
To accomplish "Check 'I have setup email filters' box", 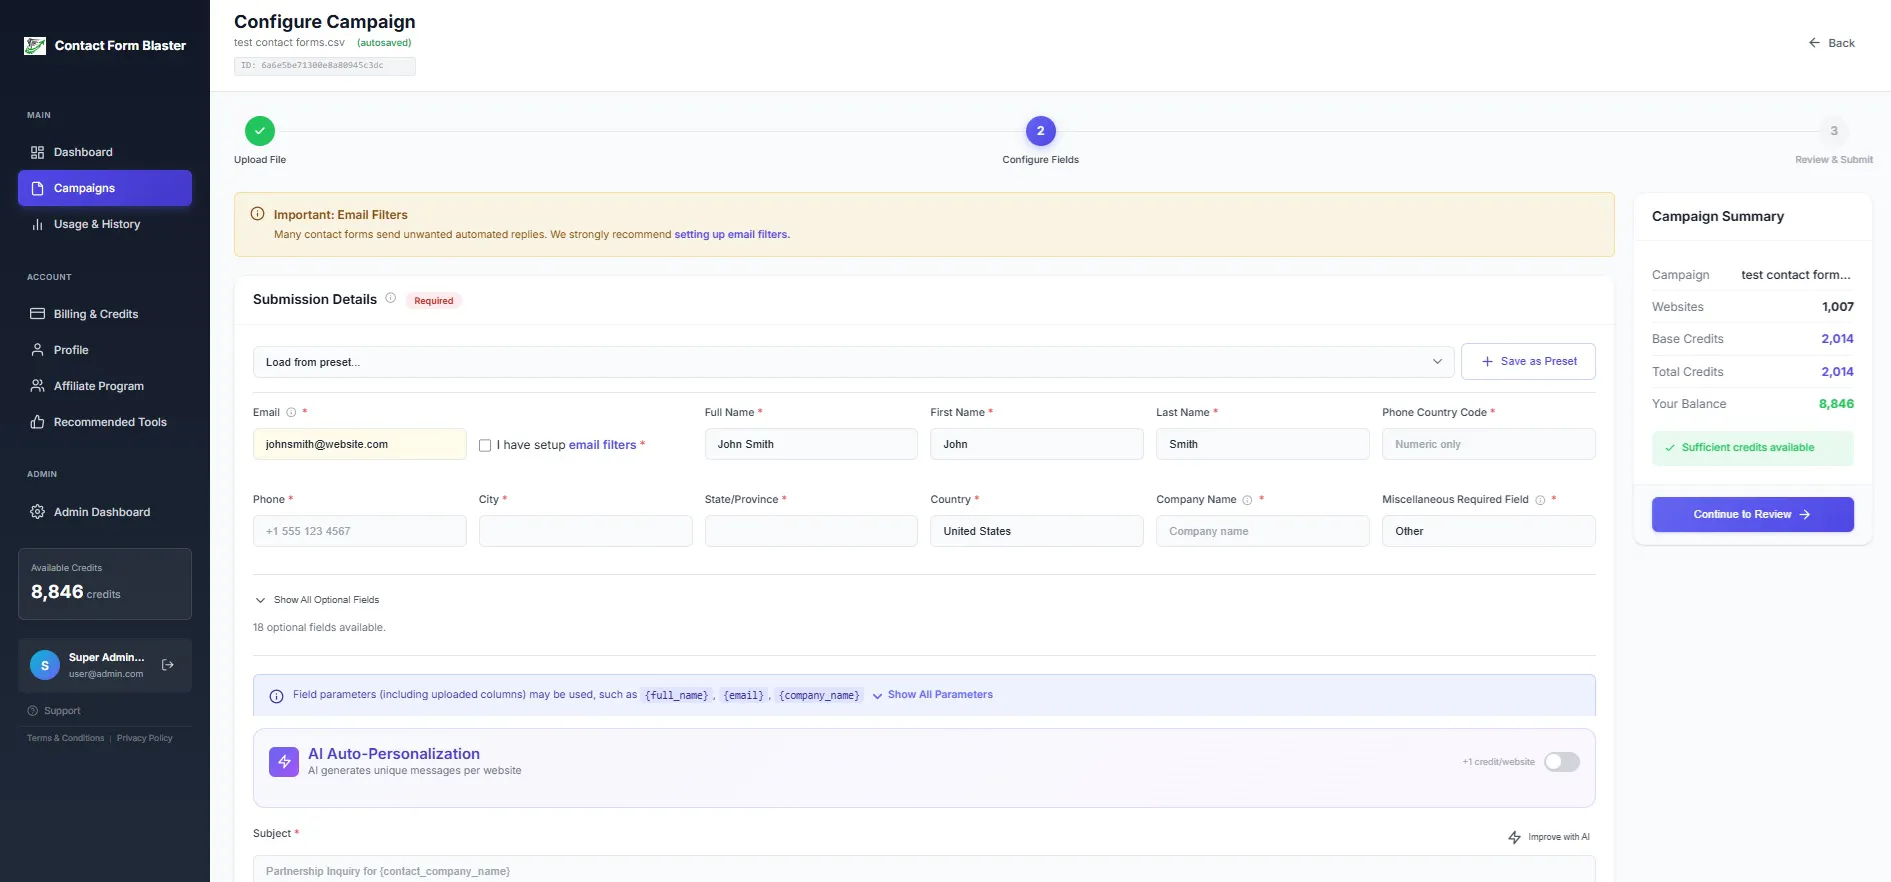I will point(485,445).
